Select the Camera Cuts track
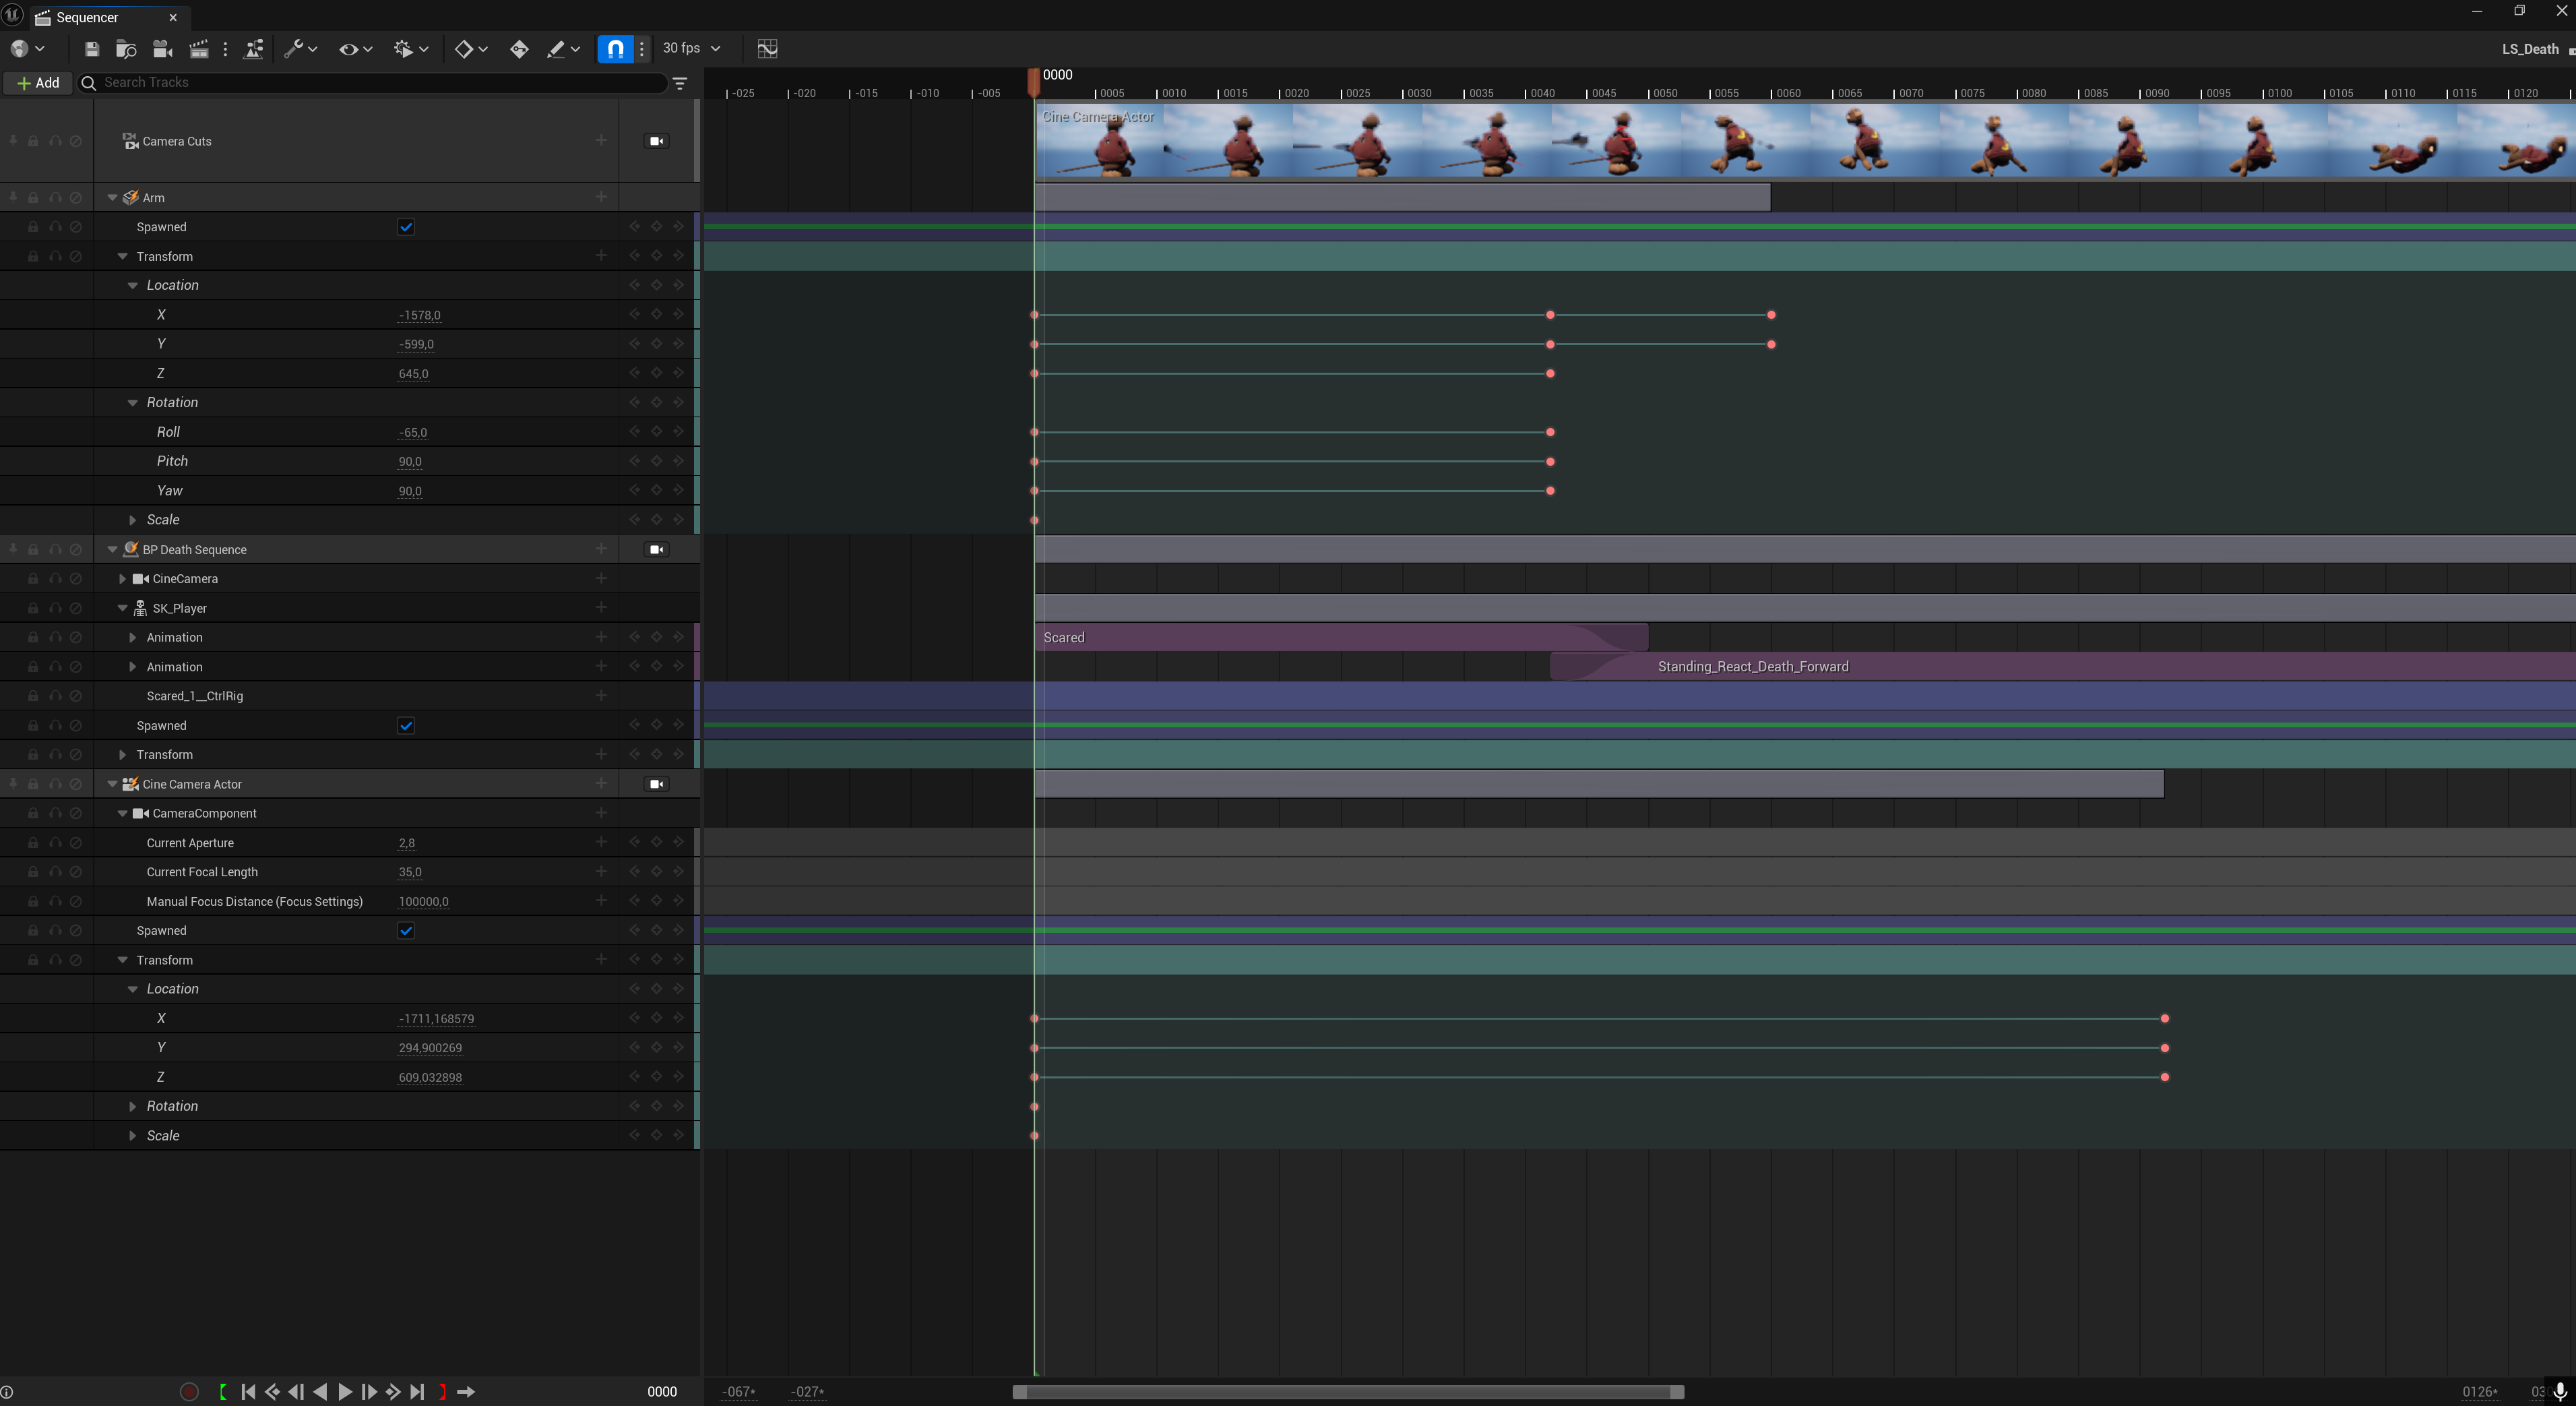2576x1406 pixels. (x=177, y=141)
